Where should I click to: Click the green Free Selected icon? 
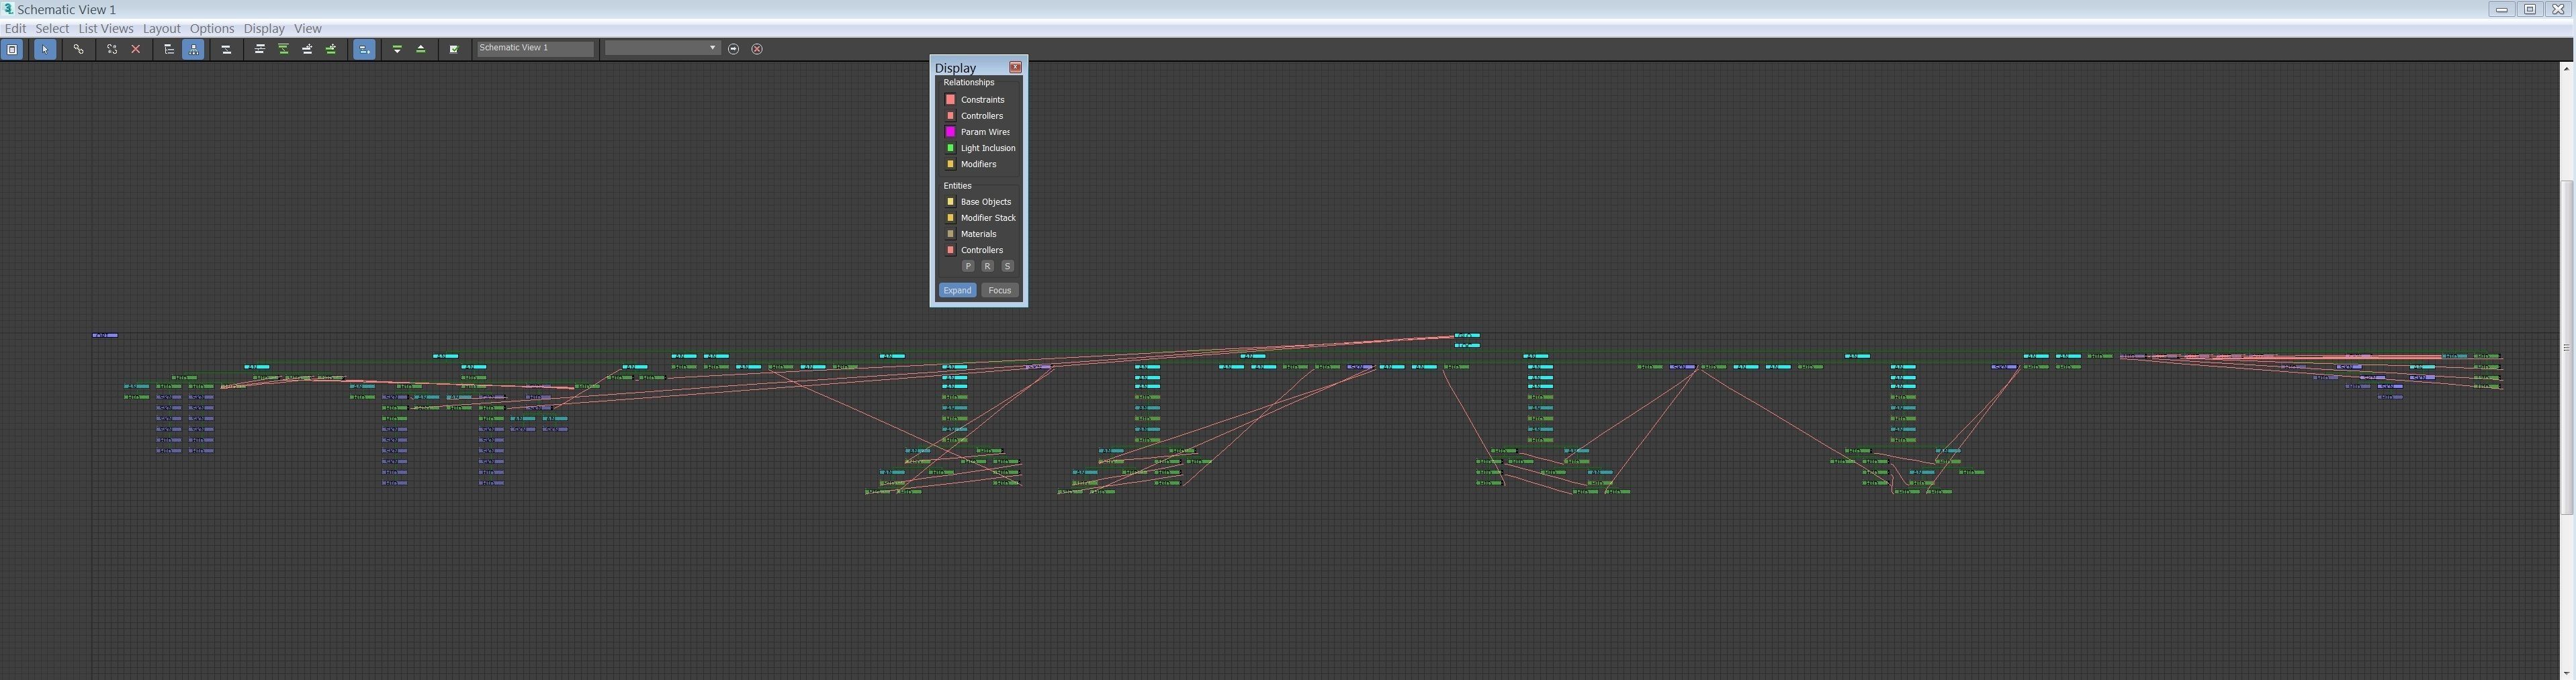pos(331,49)
